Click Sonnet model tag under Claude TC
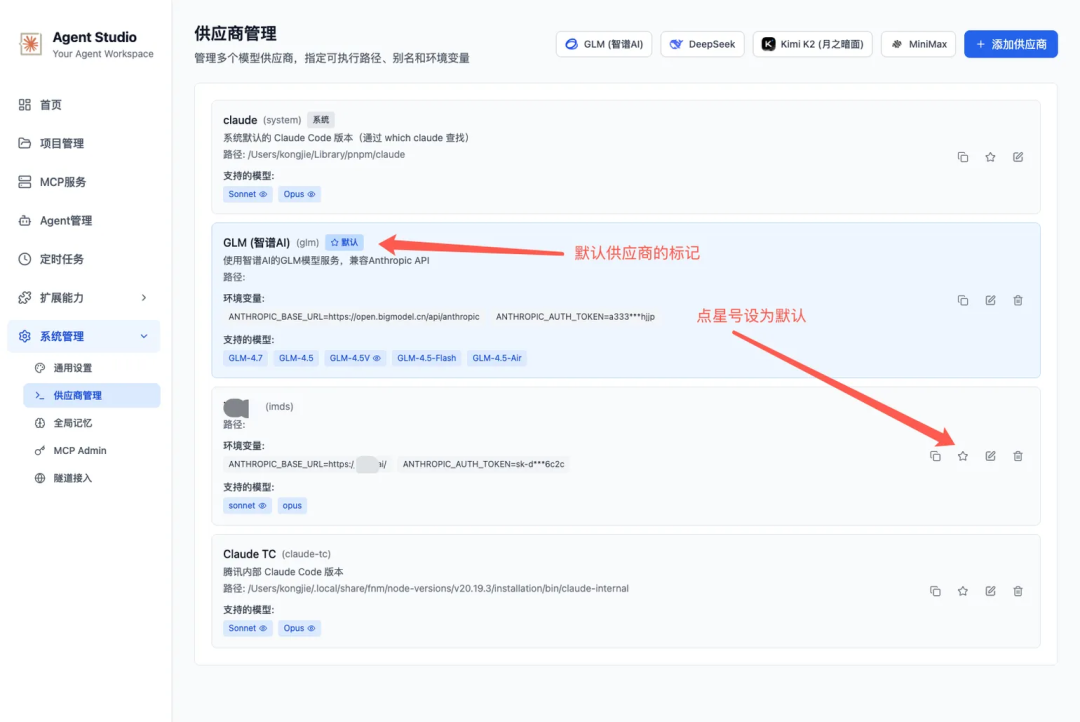The image size is (1080, 722). (x=247, y=628)
